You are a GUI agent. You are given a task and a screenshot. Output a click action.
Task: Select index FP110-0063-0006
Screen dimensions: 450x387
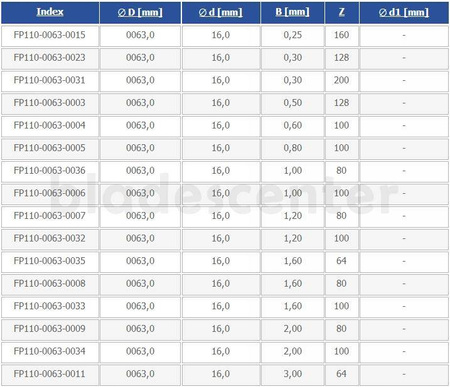point(49,193)
